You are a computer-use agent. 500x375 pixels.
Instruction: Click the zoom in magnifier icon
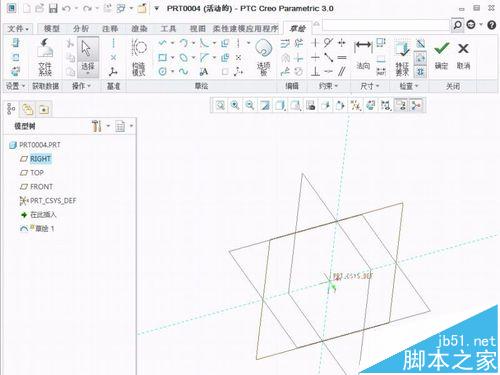tap(235, 106)
